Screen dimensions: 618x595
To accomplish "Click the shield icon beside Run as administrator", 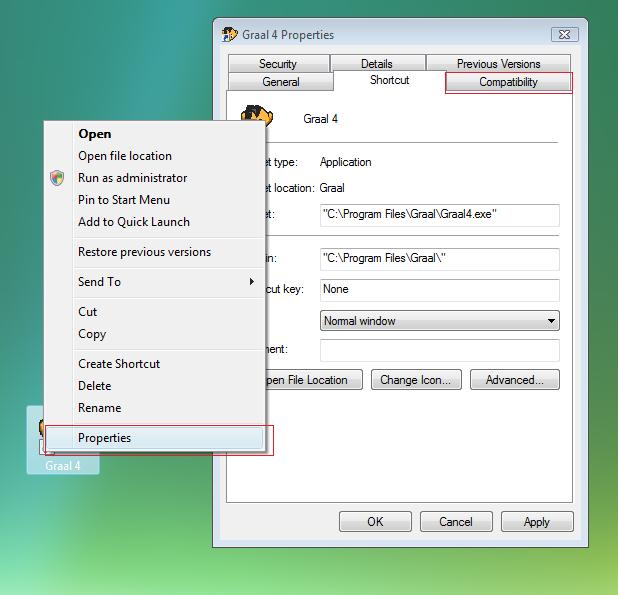I will coord(57,178).
